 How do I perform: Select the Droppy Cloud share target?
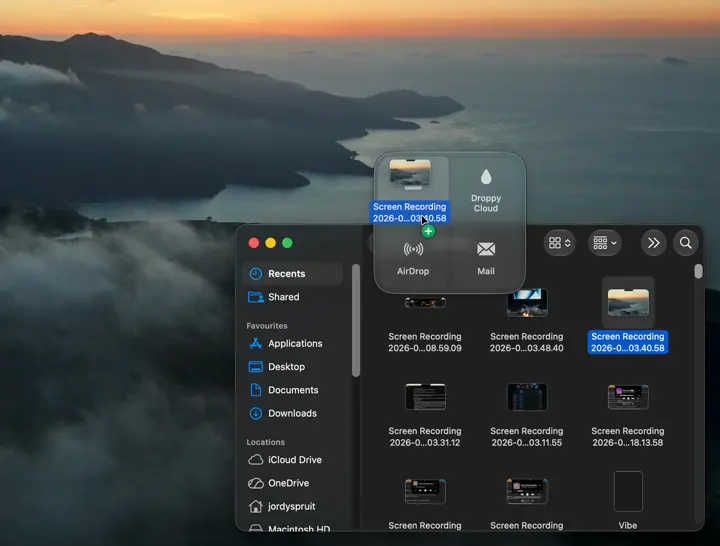click(486, 191)
